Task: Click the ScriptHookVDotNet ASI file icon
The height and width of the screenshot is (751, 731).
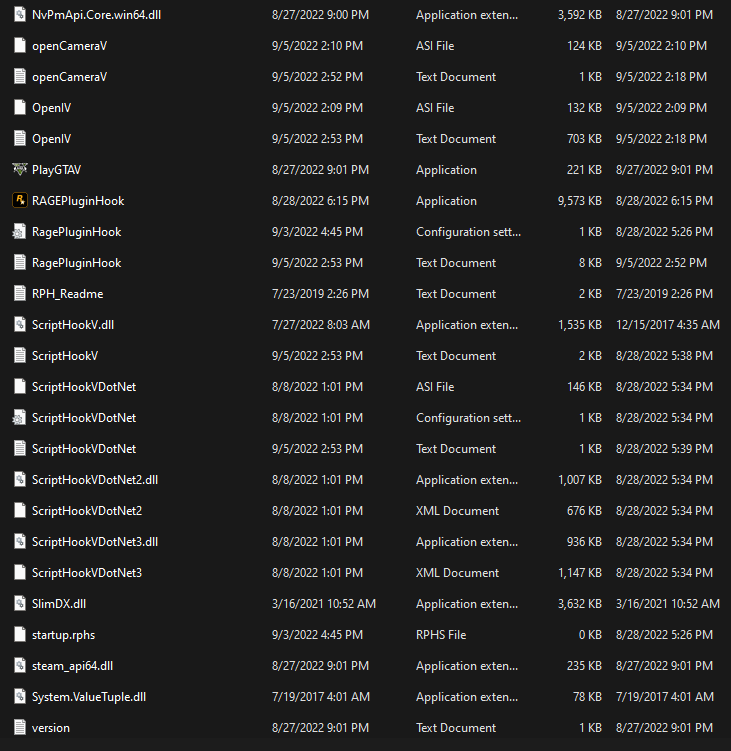Action: 20,387
